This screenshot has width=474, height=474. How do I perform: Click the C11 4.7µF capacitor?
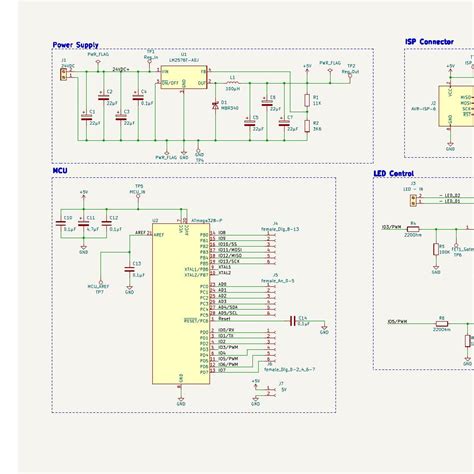[83, 223]
